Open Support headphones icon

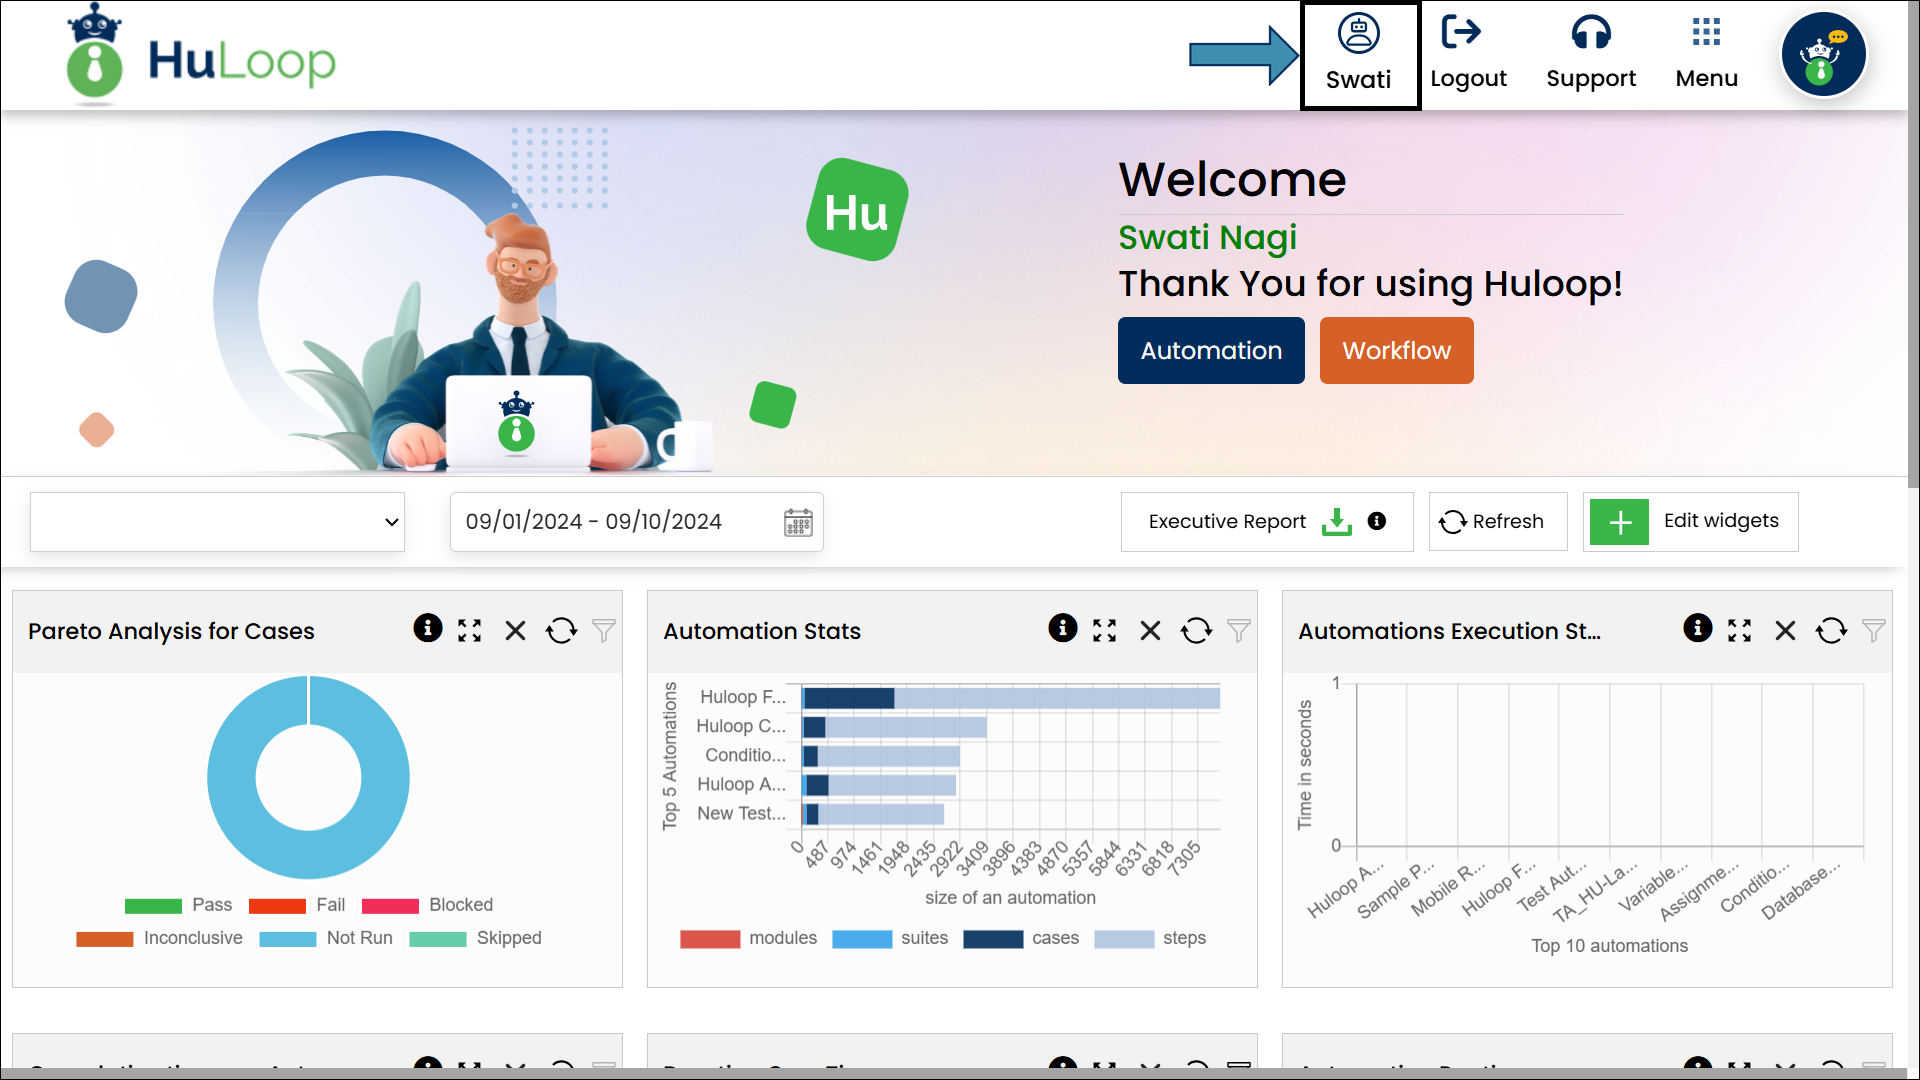[1590, 33]
